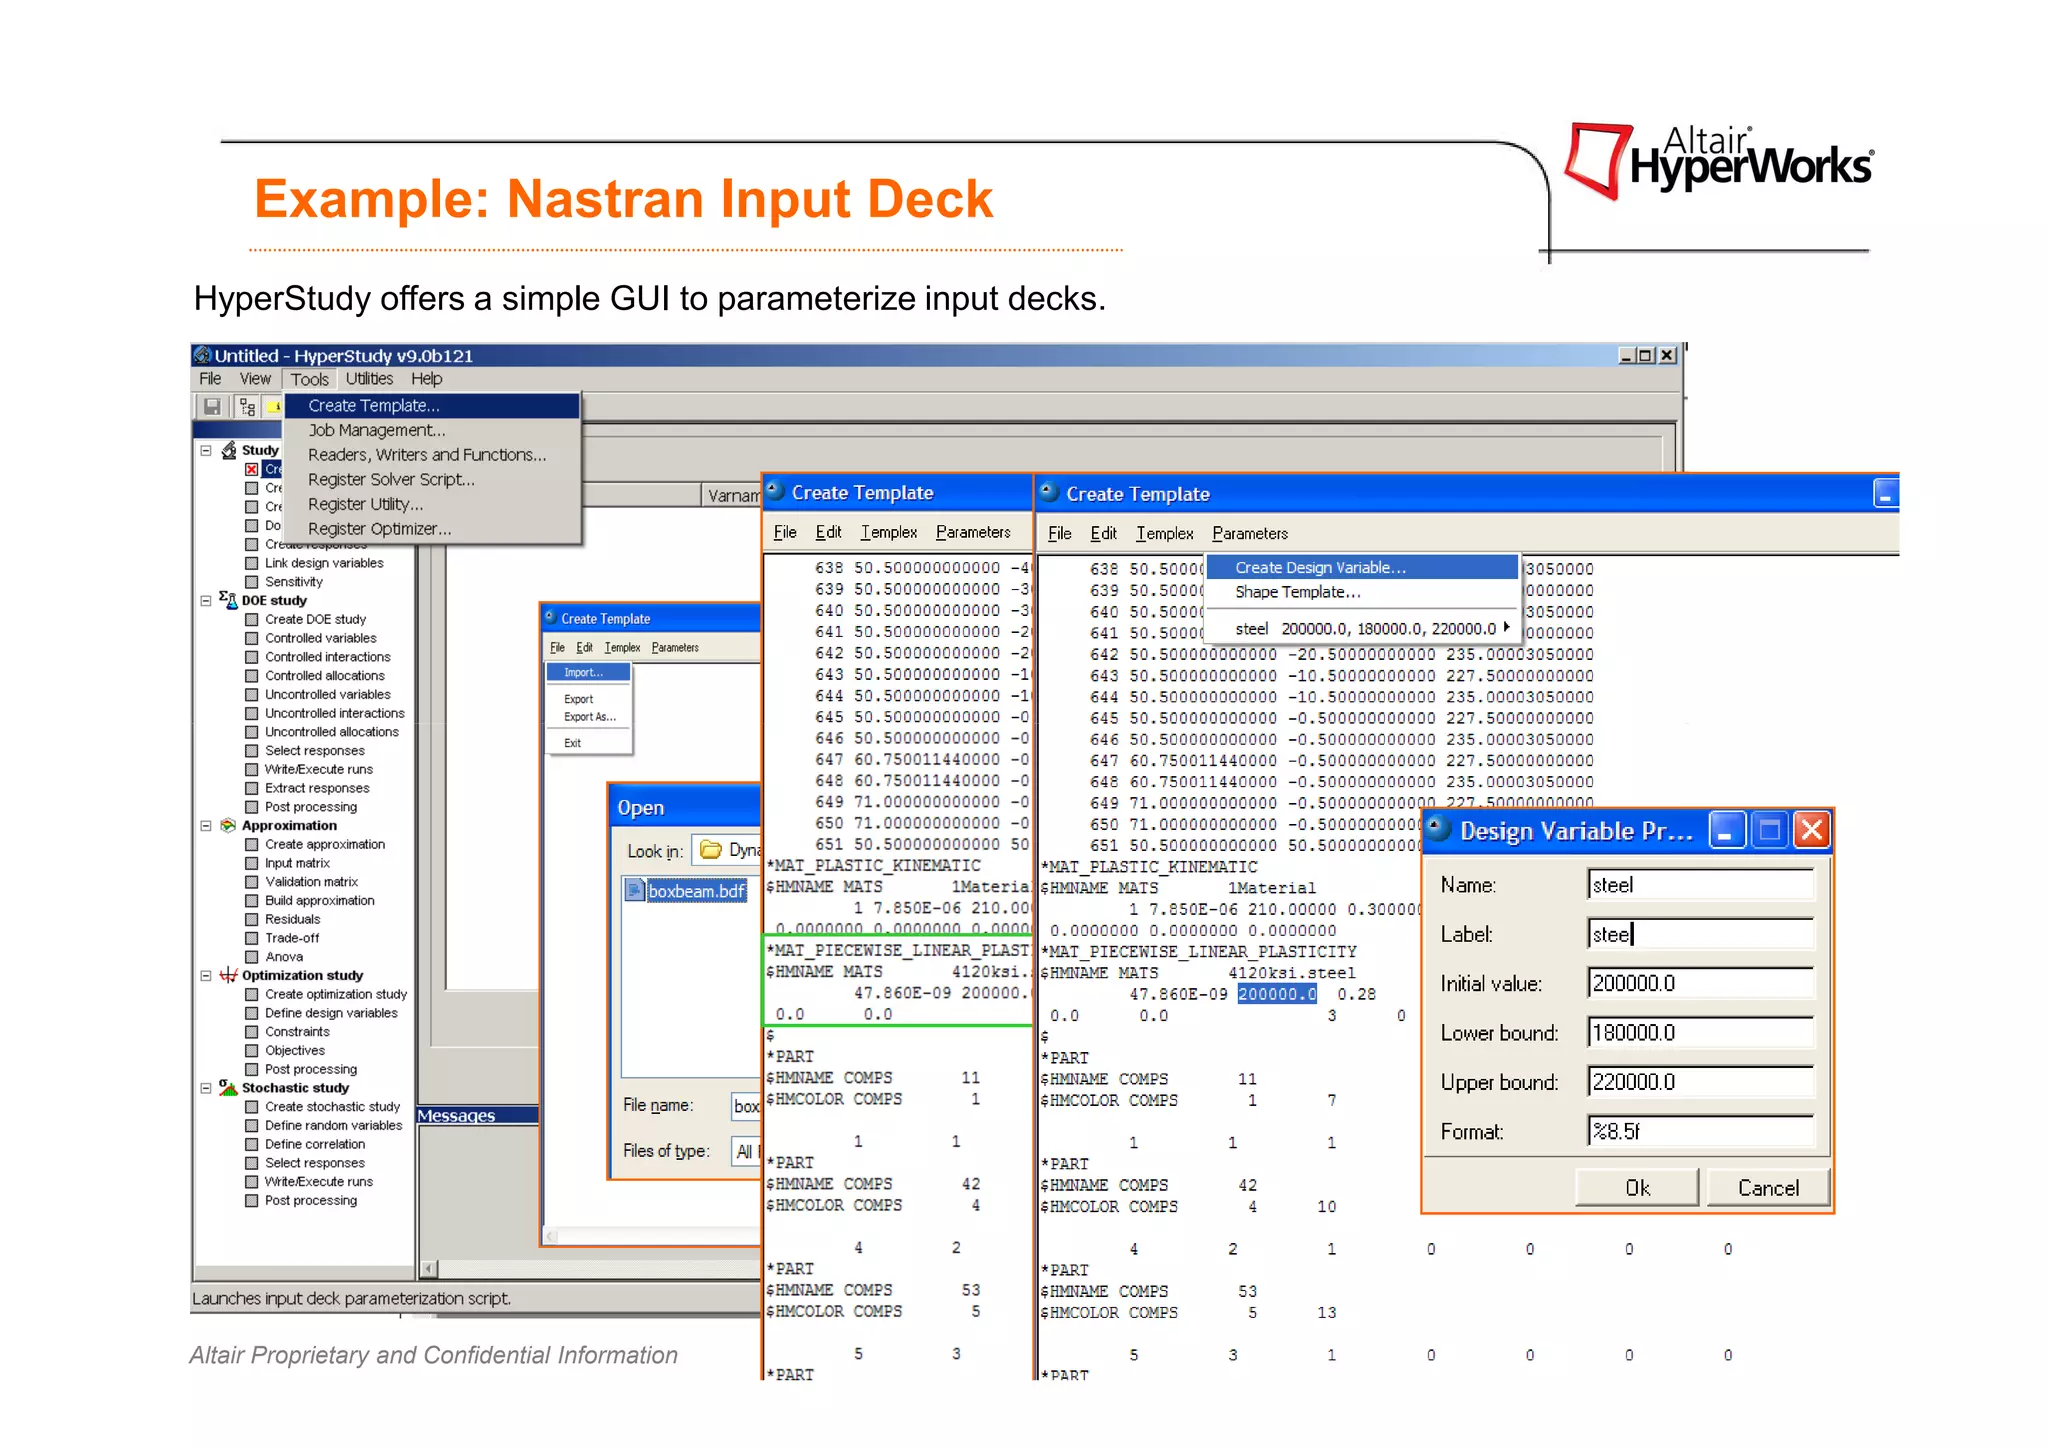Click the Initial value field

(1700, 983)
